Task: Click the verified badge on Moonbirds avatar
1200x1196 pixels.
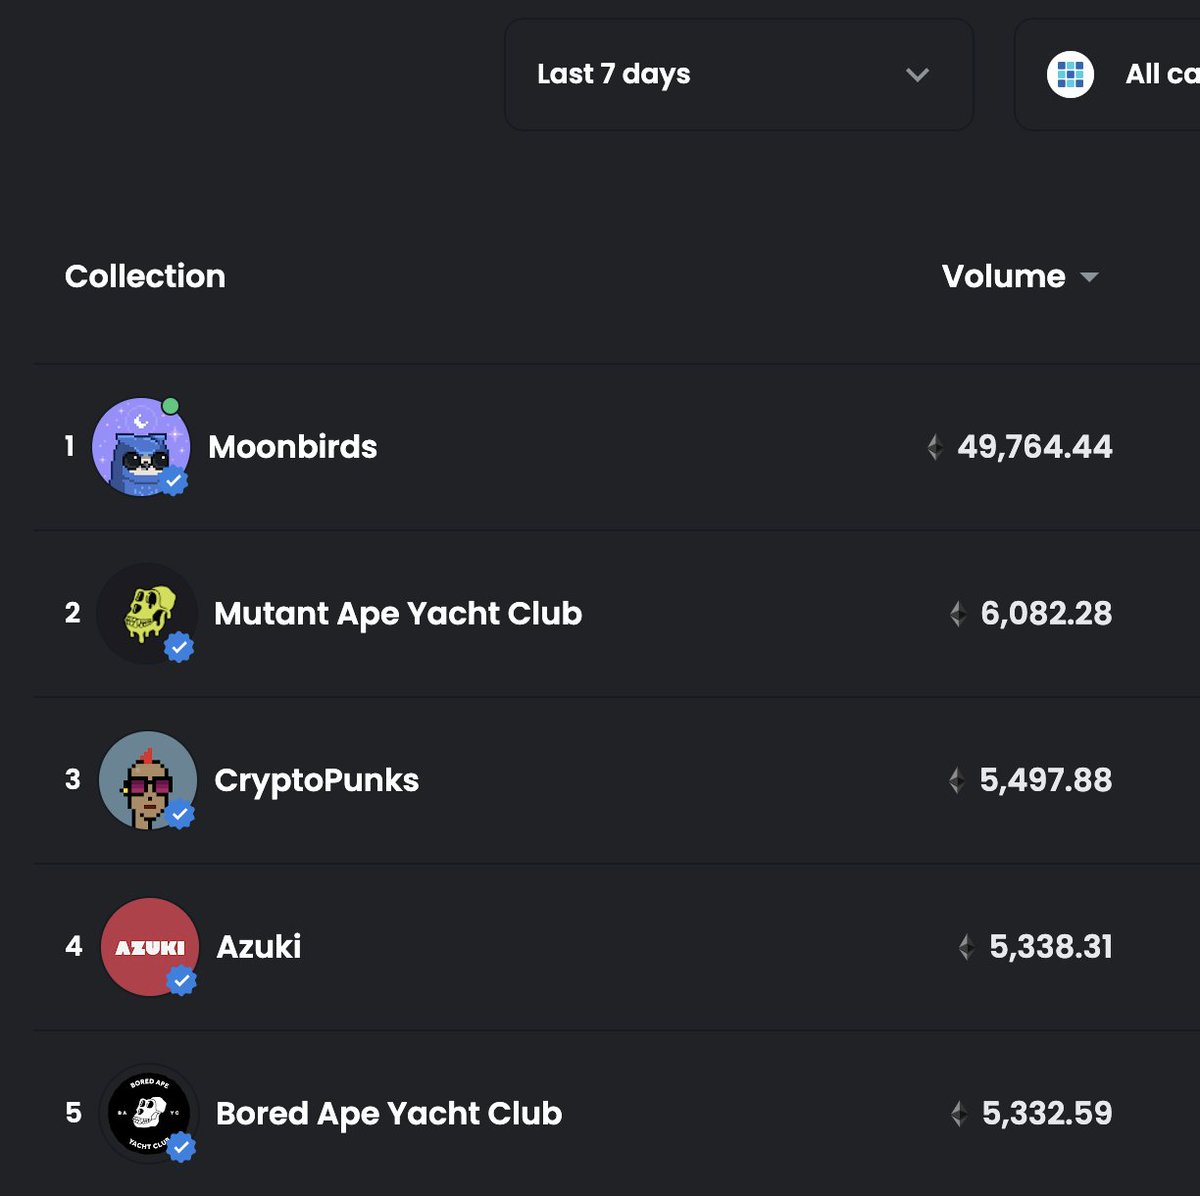Action: pos(174,481)
